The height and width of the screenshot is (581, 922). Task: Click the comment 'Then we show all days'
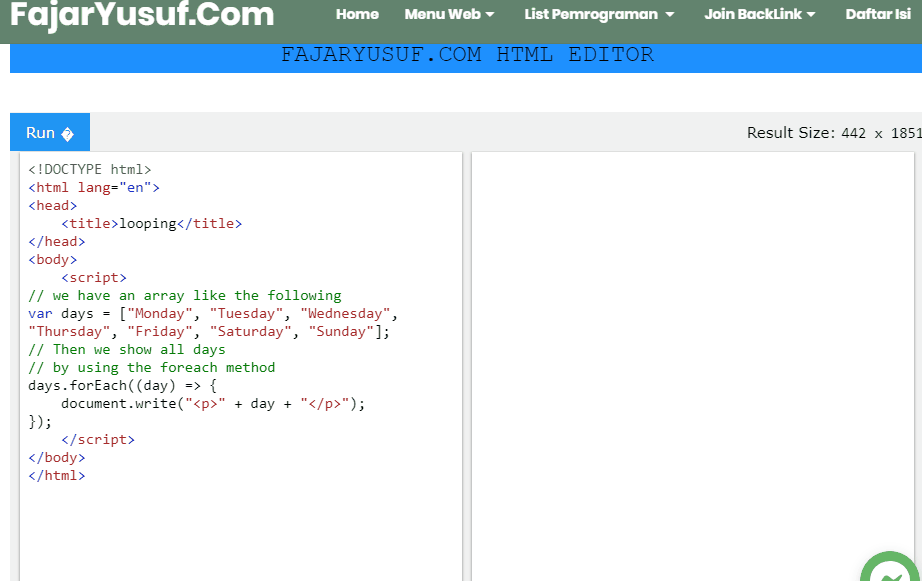(127, 349)
